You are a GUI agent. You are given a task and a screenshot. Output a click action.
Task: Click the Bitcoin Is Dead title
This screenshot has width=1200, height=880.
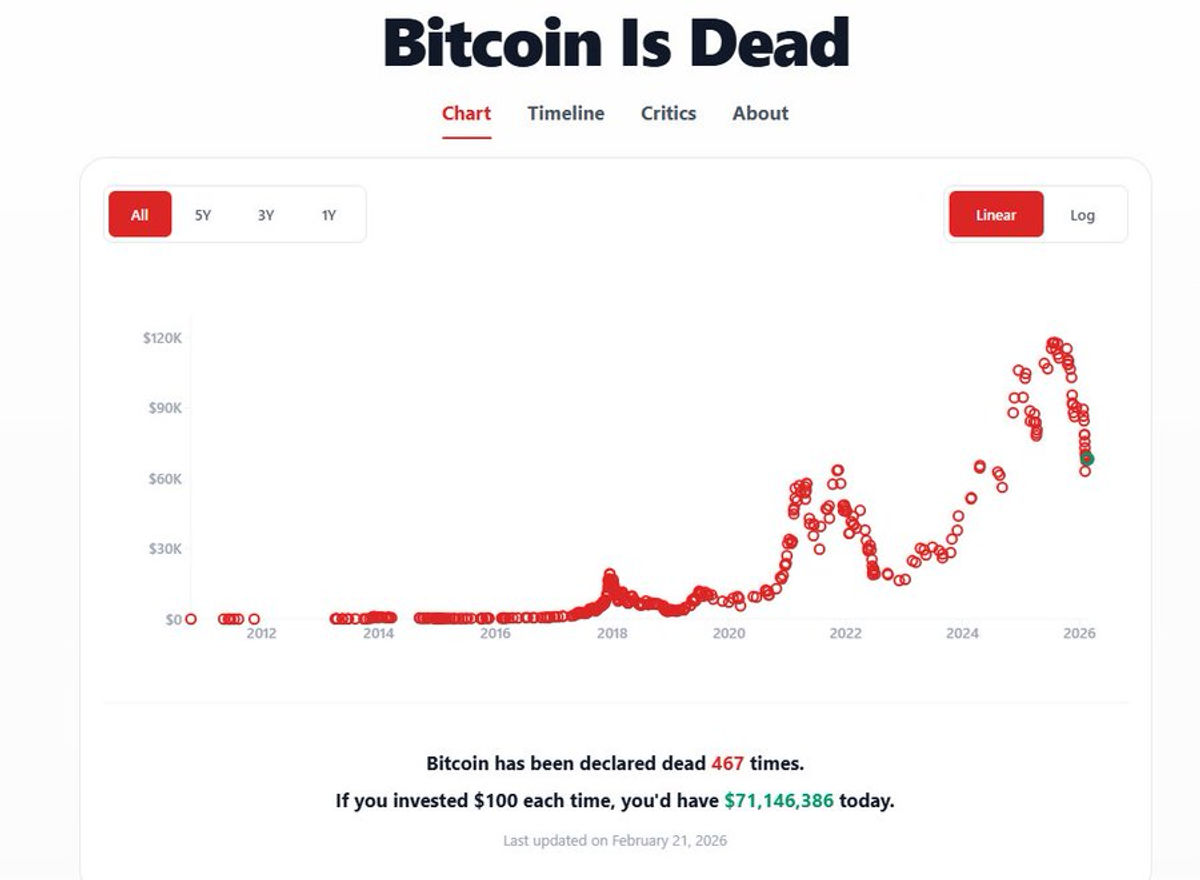coord(616,42)
